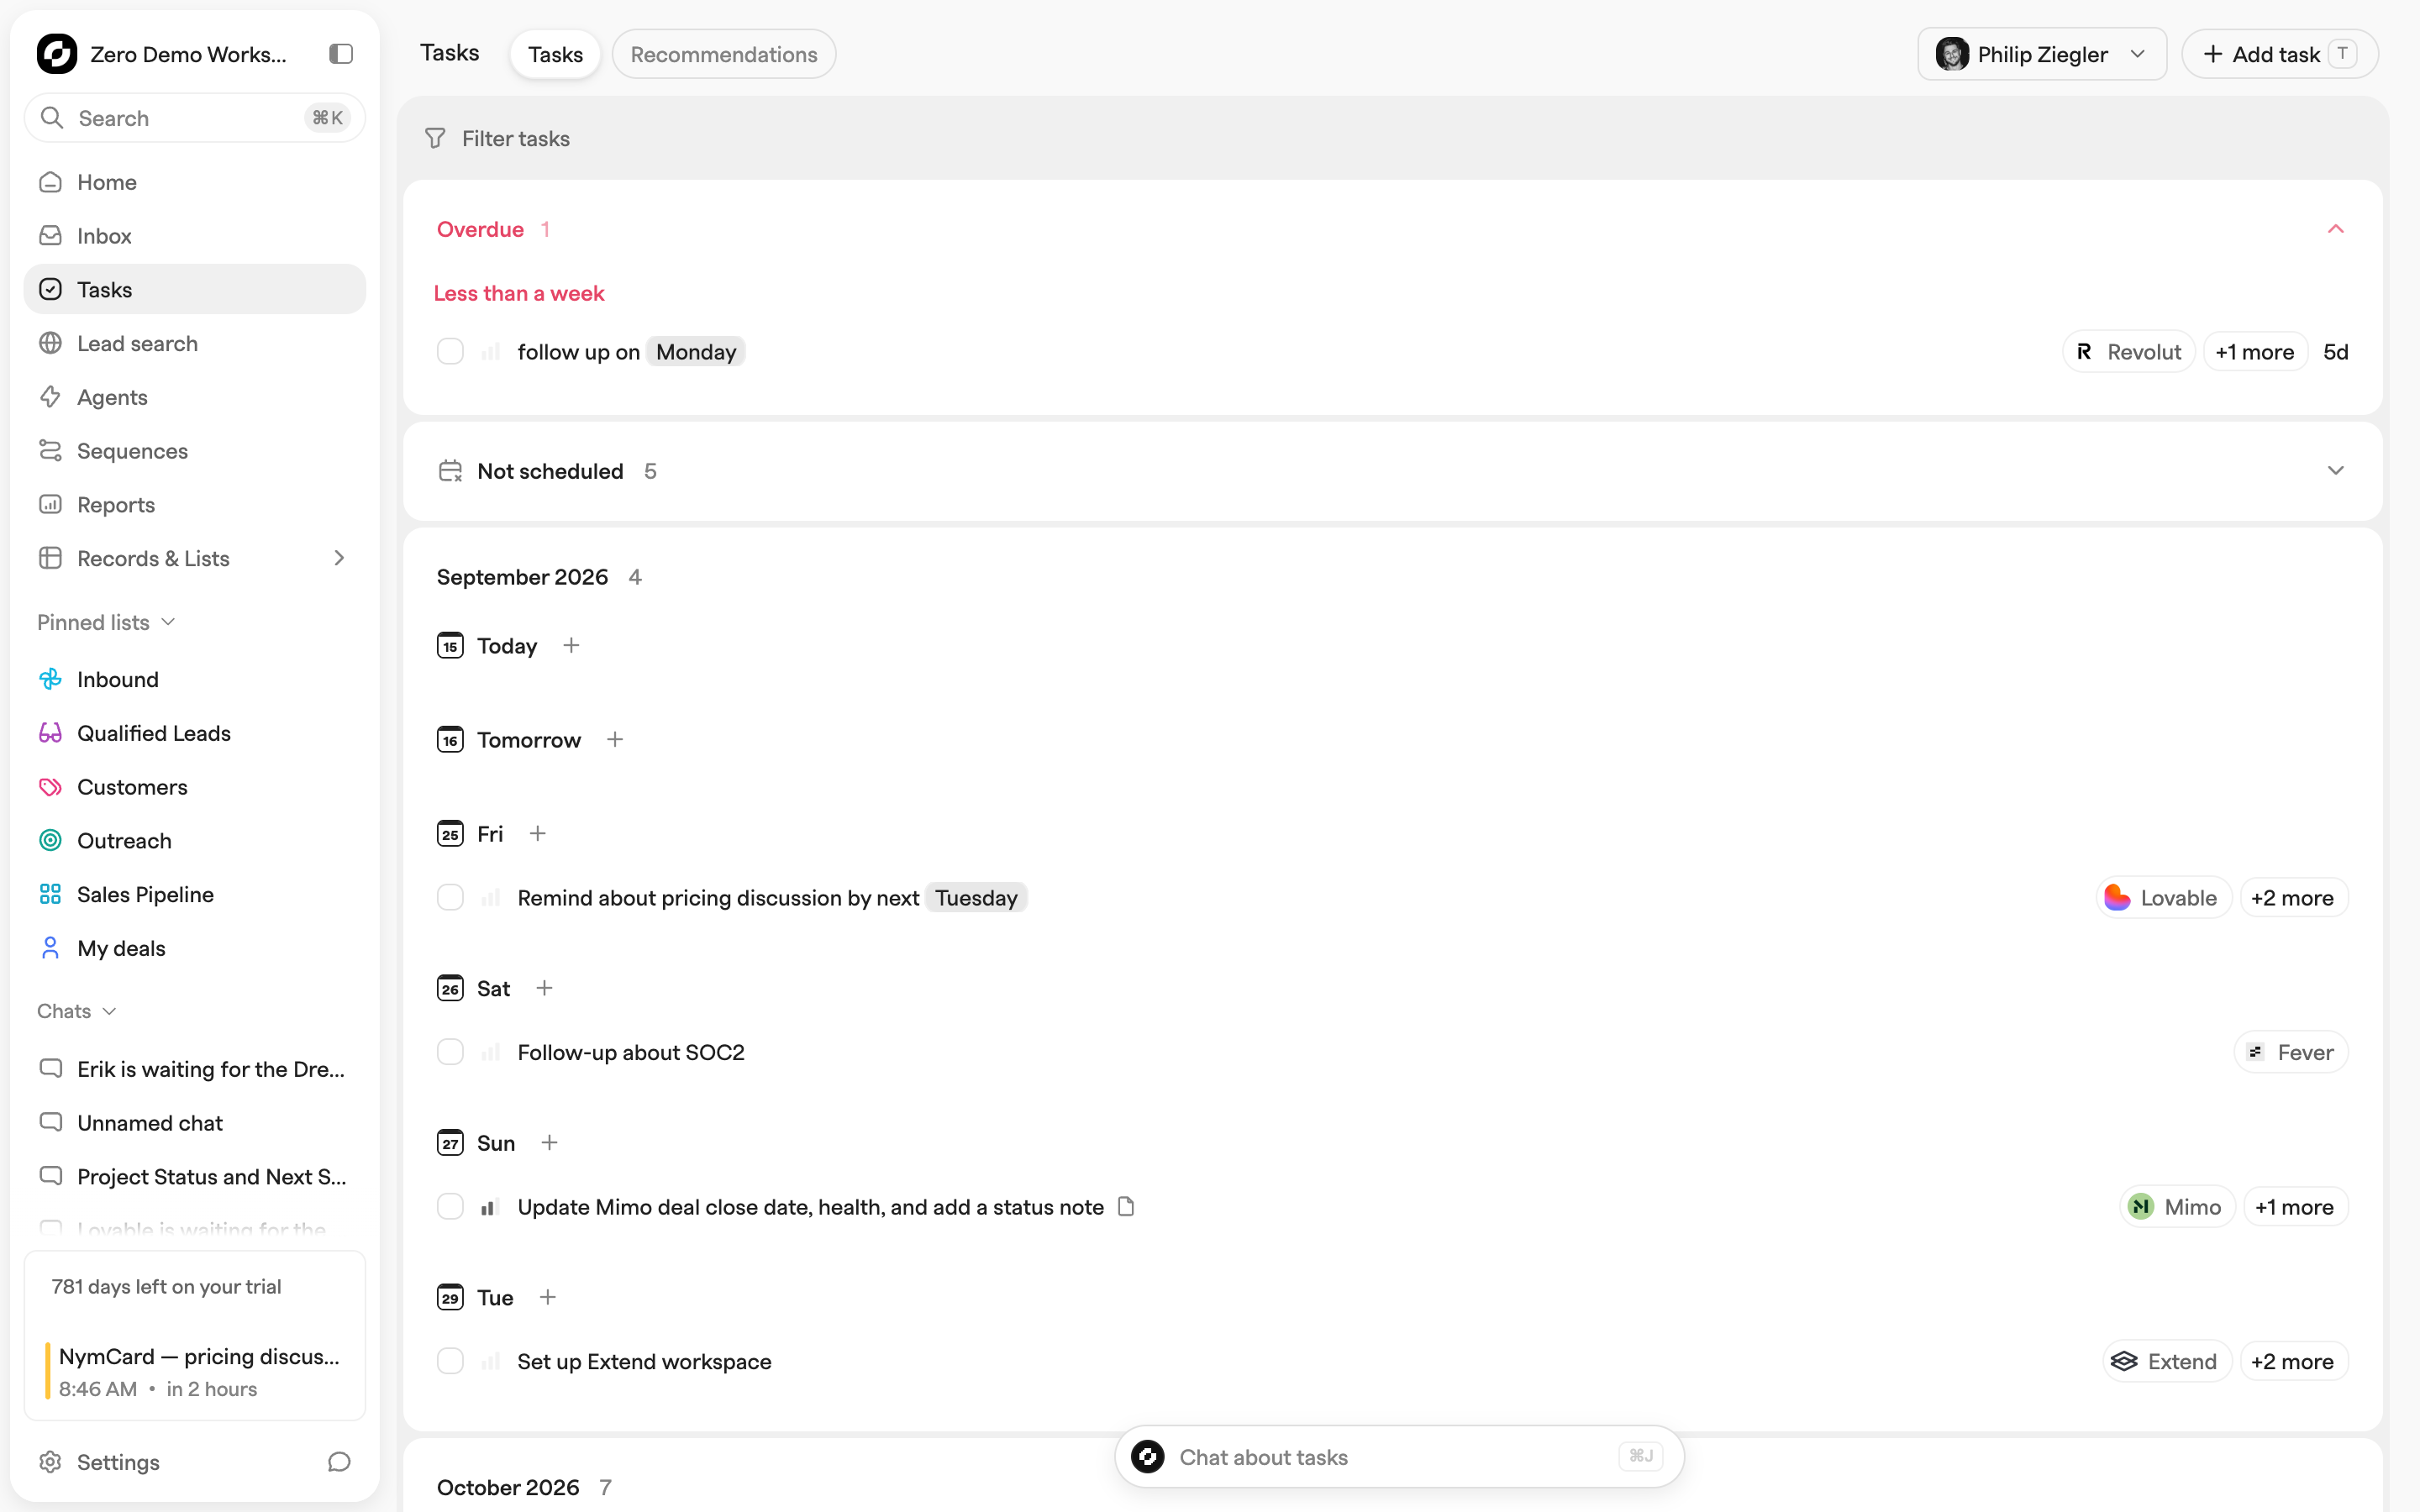Click priority bars on pricing discussion task
Screen dimensions: 2420x1512
(x=490, y=898)
